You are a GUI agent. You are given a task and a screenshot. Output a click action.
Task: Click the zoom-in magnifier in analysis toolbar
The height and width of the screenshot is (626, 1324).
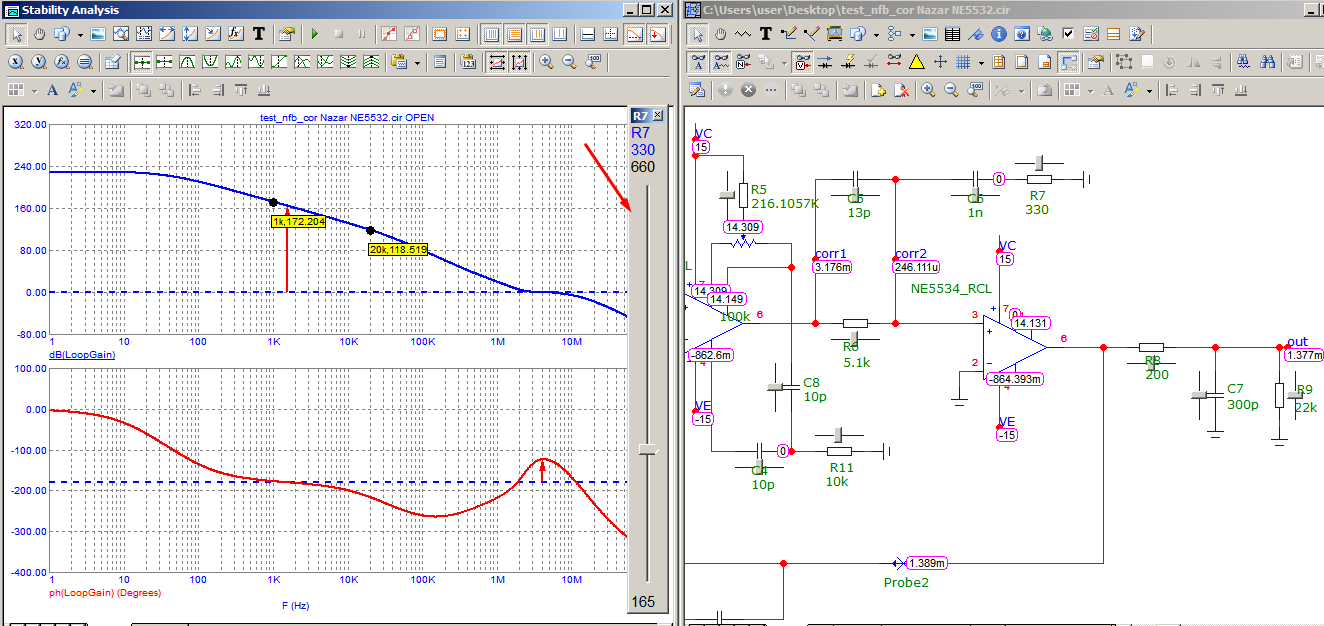coord(546,62)
